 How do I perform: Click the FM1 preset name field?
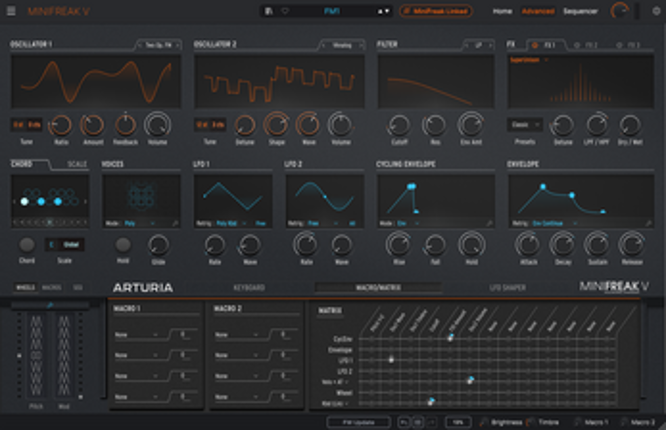pyautogui.click(x=332, y=11)
